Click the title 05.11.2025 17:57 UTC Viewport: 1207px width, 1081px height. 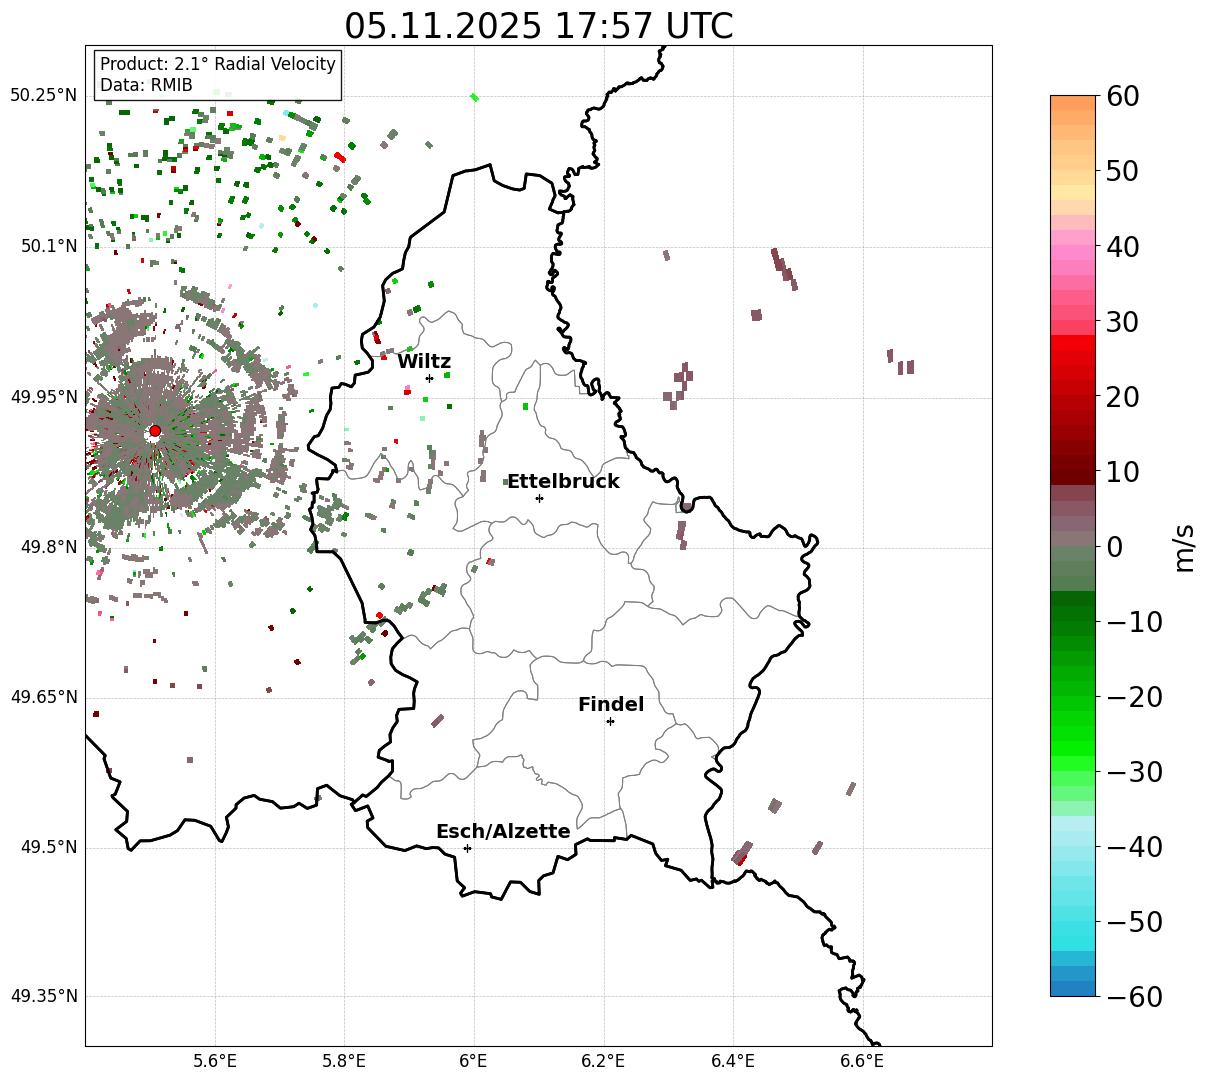pos(539,26)
